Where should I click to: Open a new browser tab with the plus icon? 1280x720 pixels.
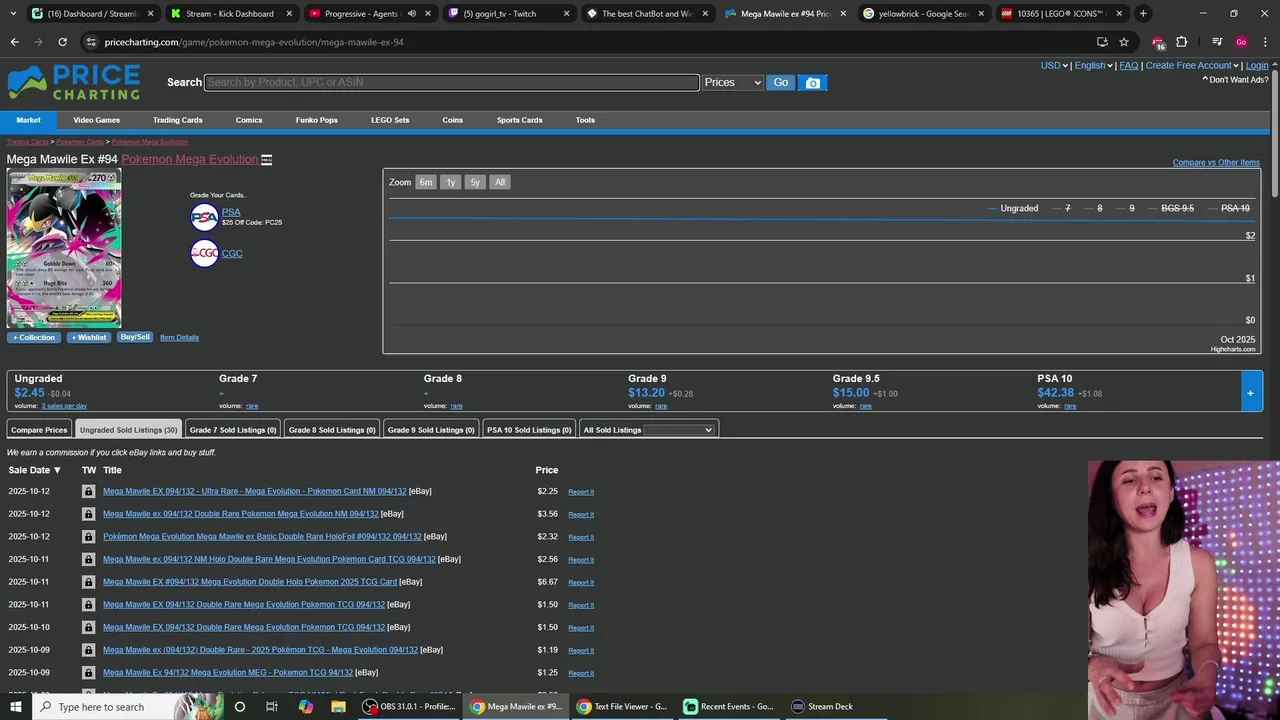tap(1143, 14)
